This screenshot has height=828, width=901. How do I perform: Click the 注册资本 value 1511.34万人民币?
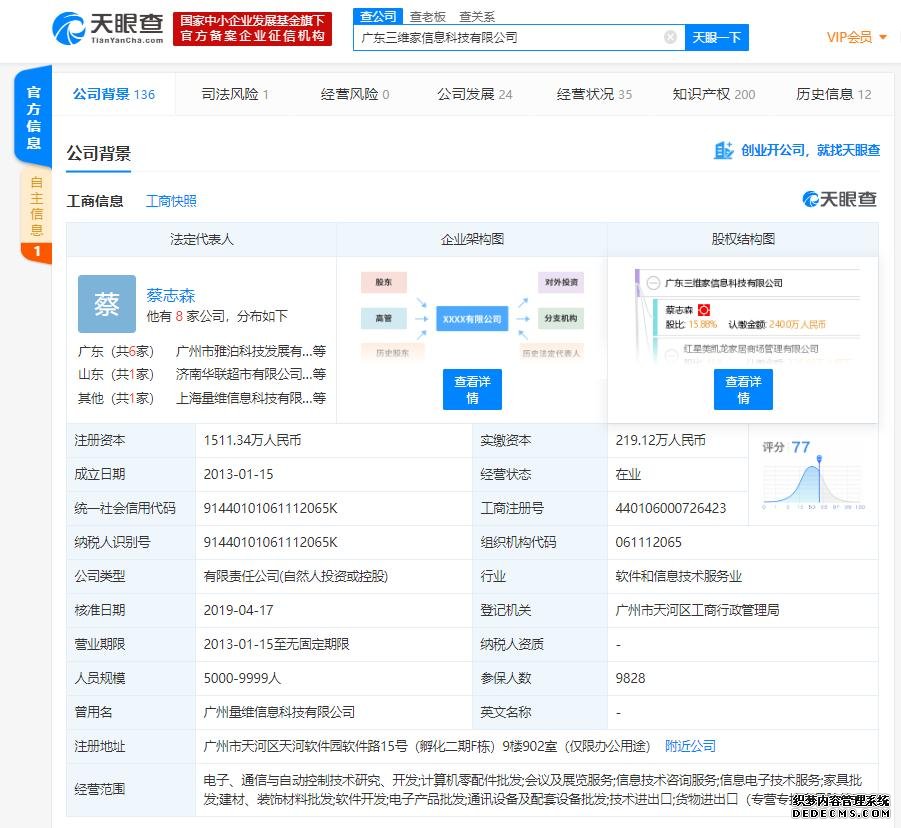tap(252, 440)
